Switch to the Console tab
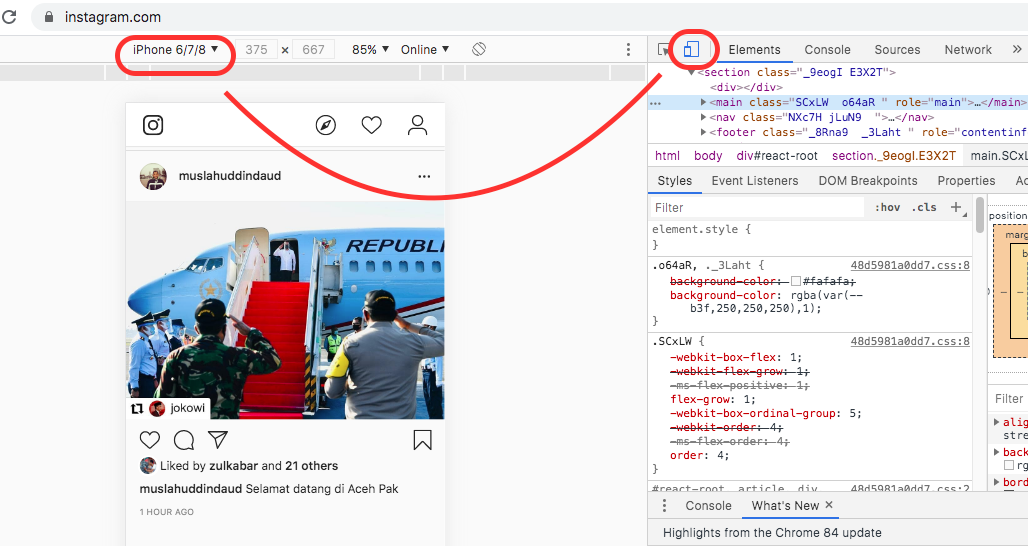Image resolution: width=1028 pixels, height=546 pixels. (x=827, y=49)
